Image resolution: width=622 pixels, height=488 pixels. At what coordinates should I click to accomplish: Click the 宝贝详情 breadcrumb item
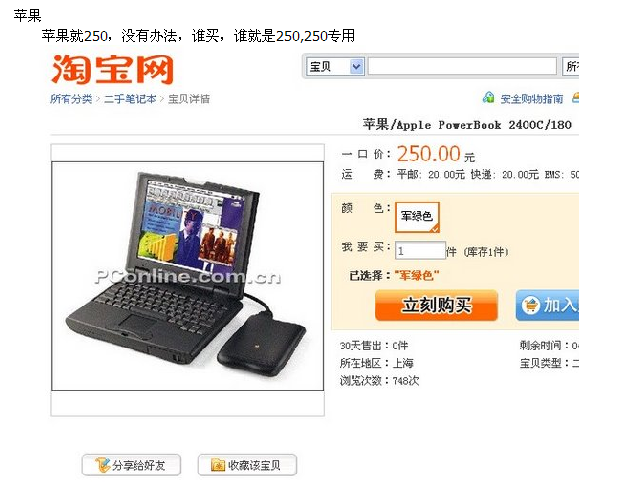(189, 99)
